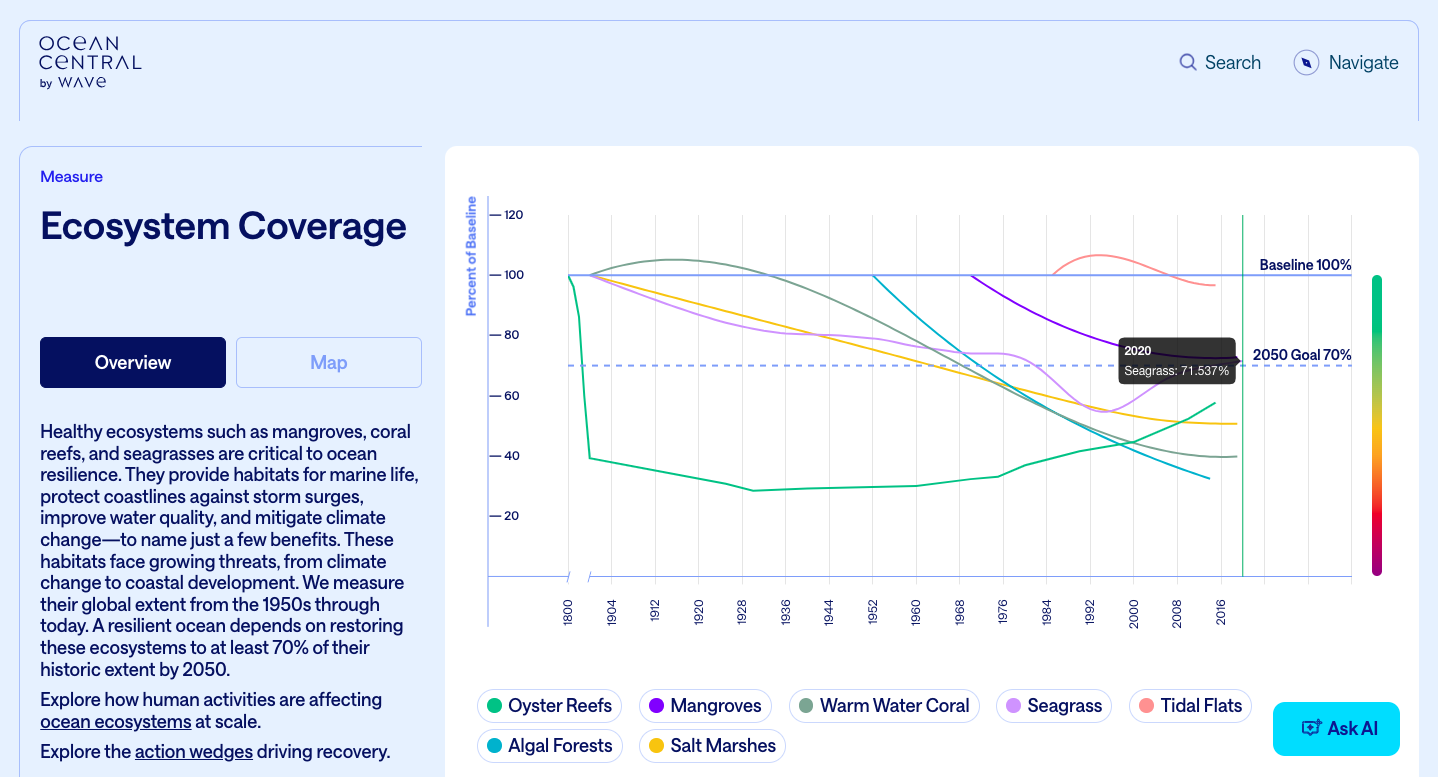Screen dimensions: 1438x777
Task: Click the Baseline 100% label
Action: point(1305,265)
